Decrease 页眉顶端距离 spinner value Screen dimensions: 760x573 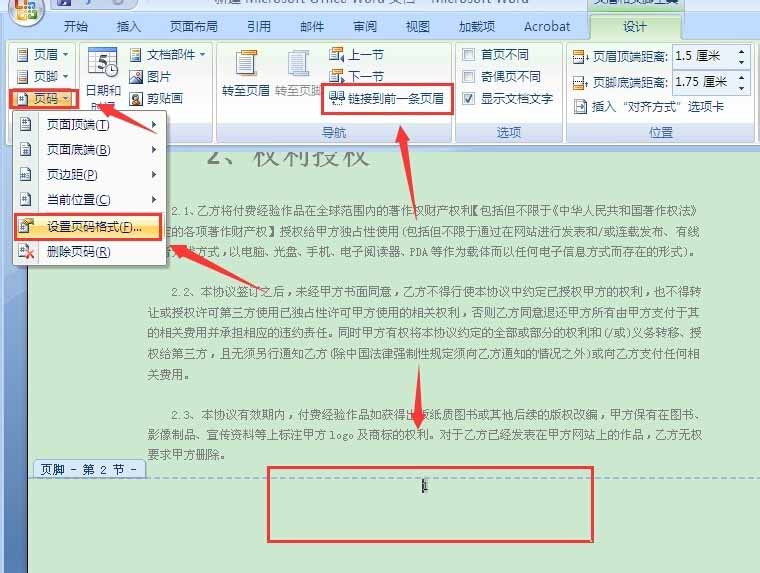pyautogui.click(x=742, y=62)
